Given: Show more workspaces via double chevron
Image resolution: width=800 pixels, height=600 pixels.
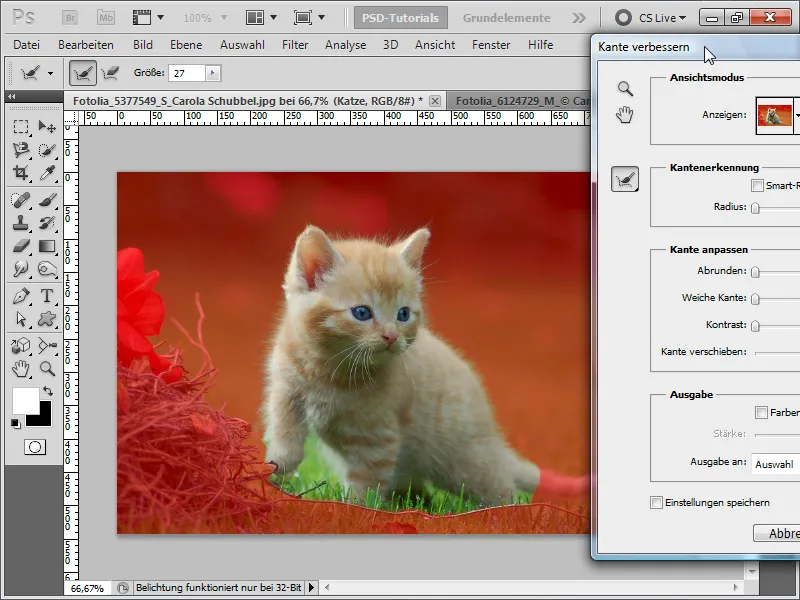Looking at the screenshot, I should pos(579,18).
